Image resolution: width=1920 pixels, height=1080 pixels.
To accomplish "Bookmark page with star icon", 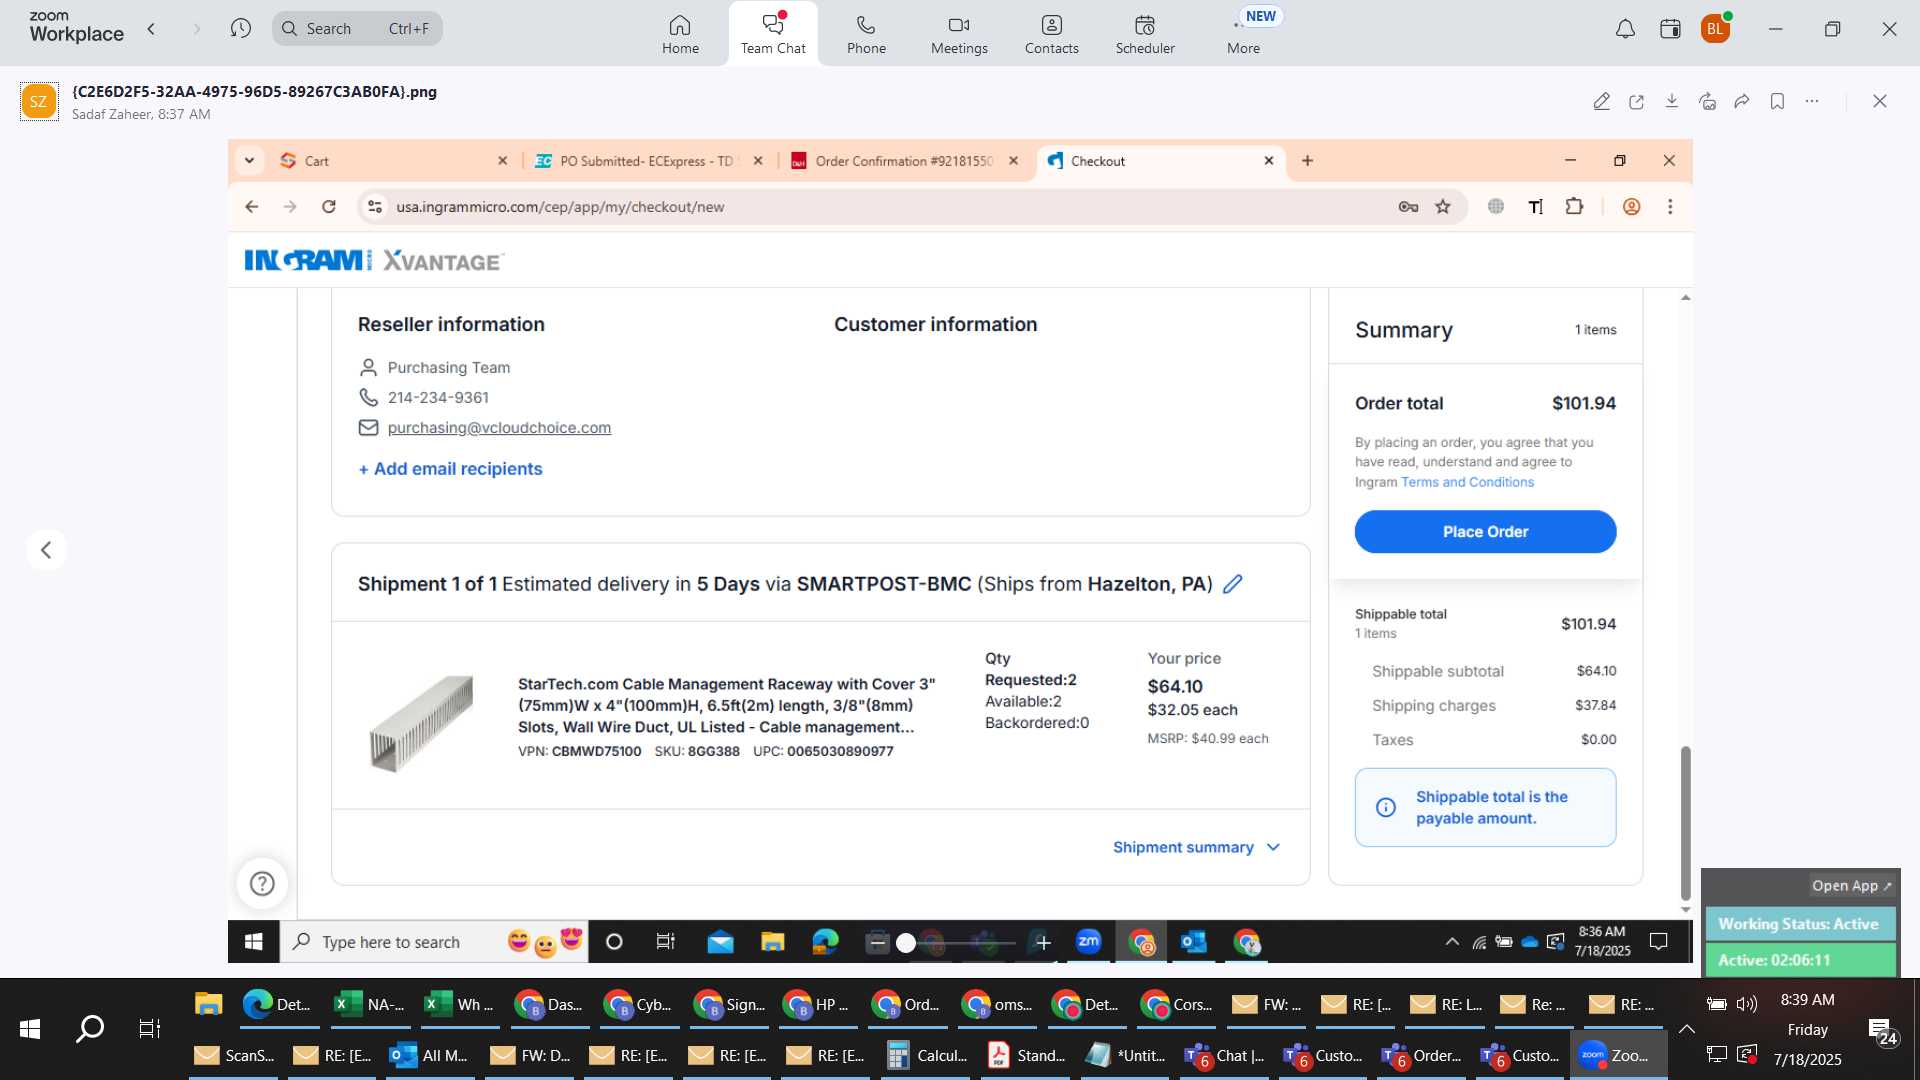I will pos(1442,207).
